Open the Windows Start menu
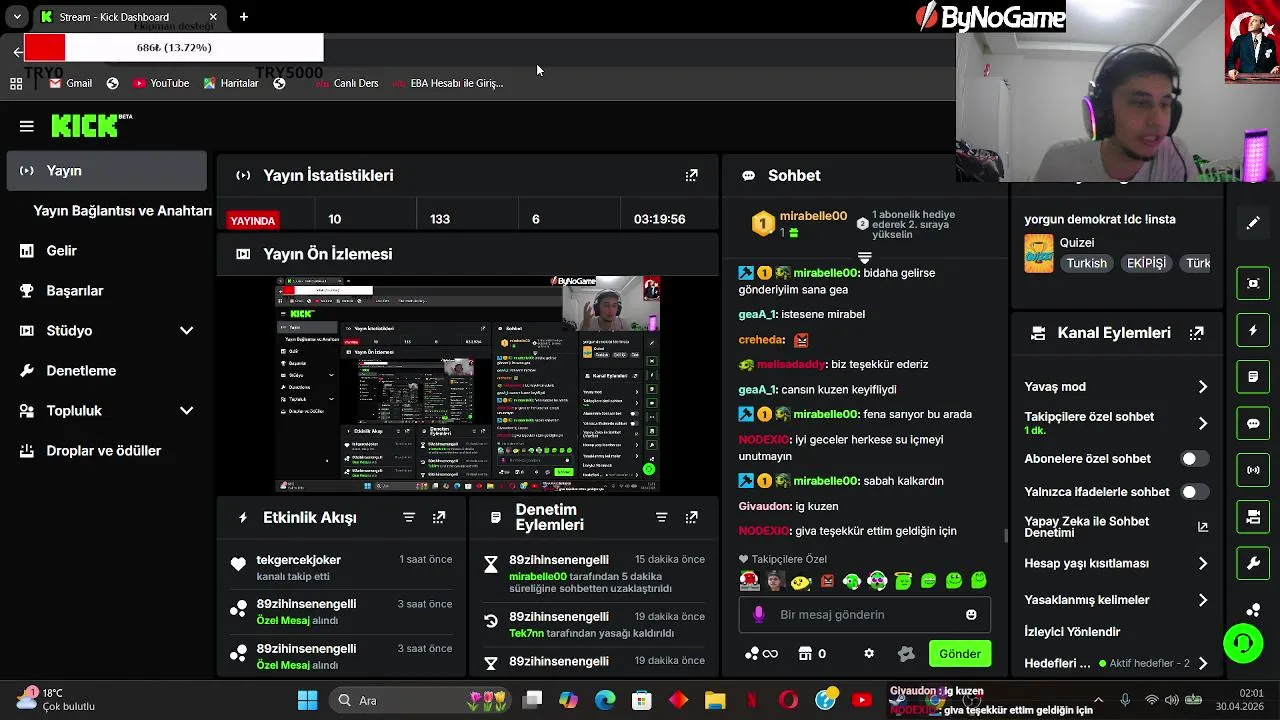 coord(307,700)
